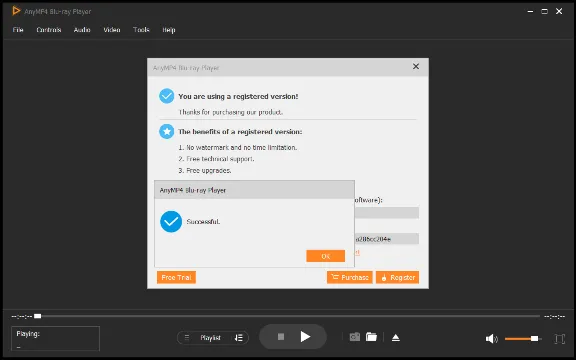Mute audio with the speaker icon
This screenshot has height=360, width=576.
[491, 339]
